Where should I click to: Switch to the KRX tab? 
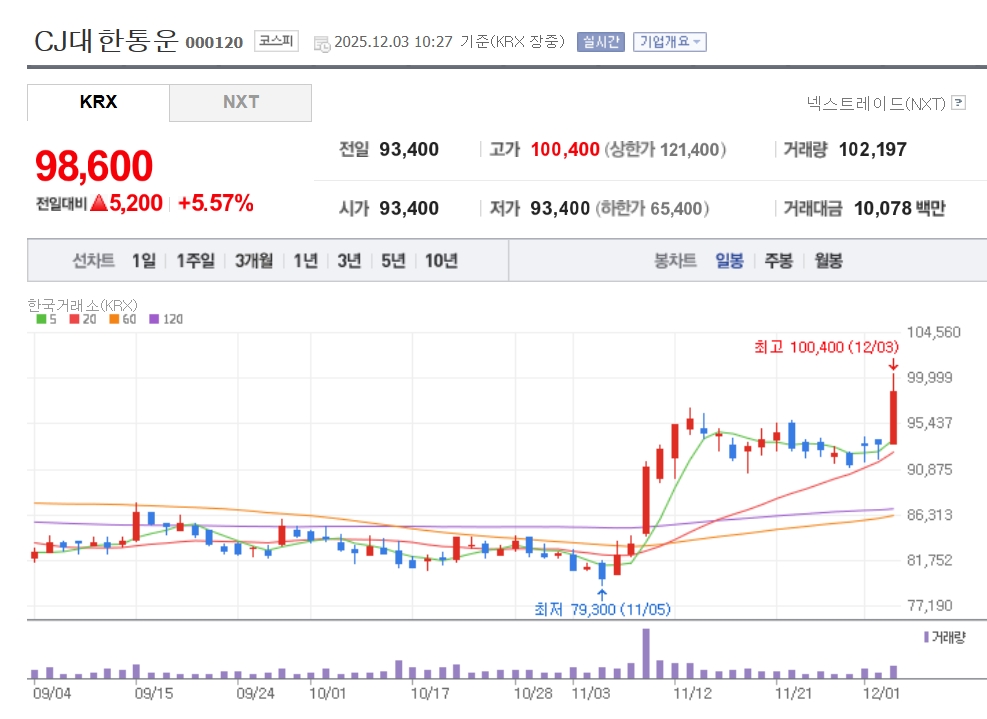click(x=98, y=102)
